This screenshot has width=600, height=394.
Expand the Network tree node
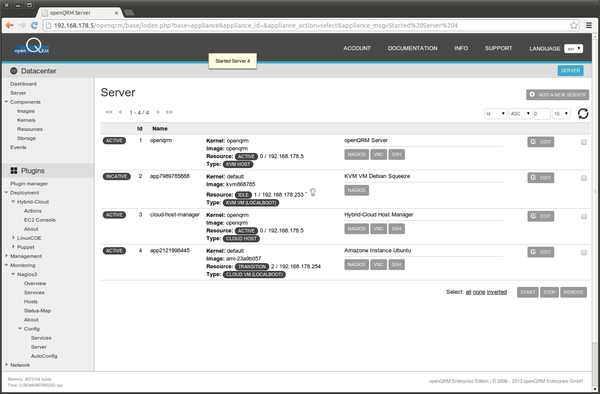click(6, 365)
